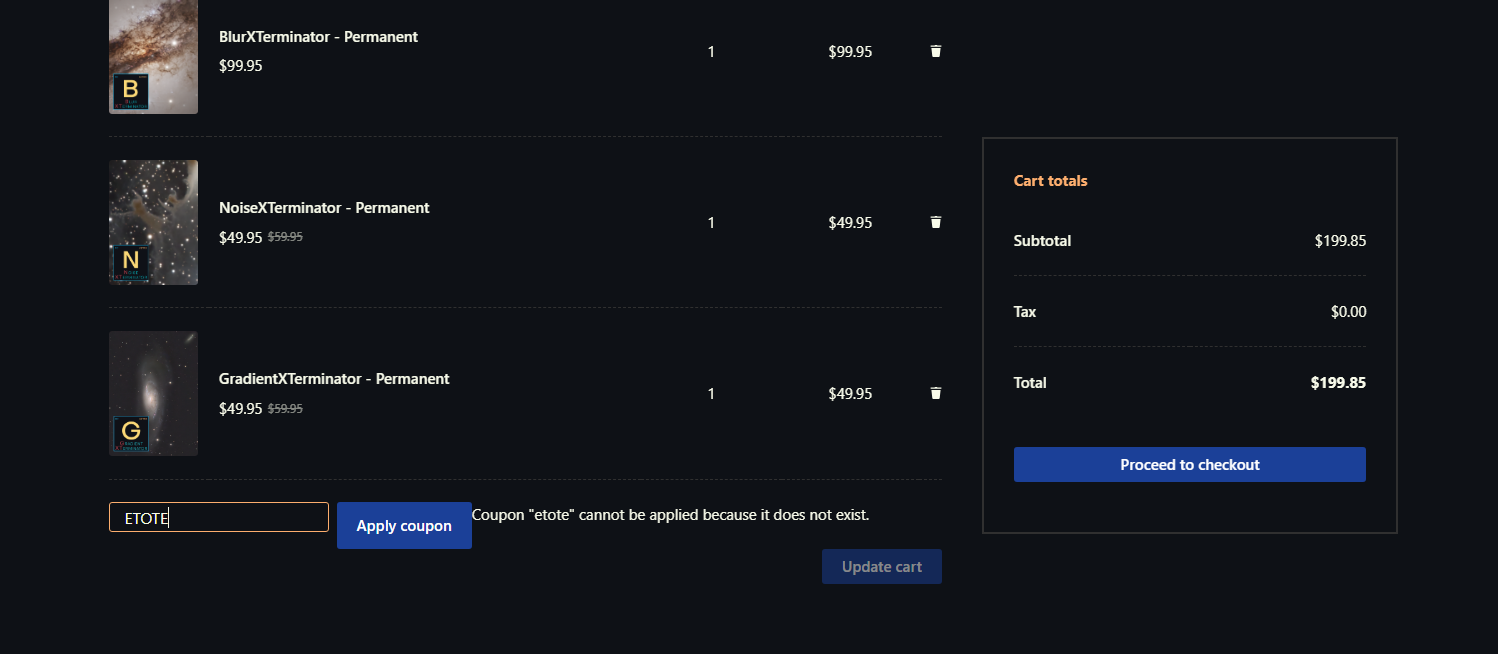Image resolution: width=1498 pixels, height=654 pixels.
Task: Select the quantity value for BlurXTerminator
Action: tap(711, 52)
